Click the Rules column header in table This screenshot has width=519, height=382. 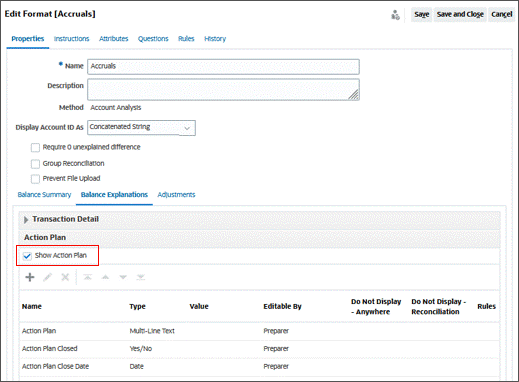pos(486,306)
